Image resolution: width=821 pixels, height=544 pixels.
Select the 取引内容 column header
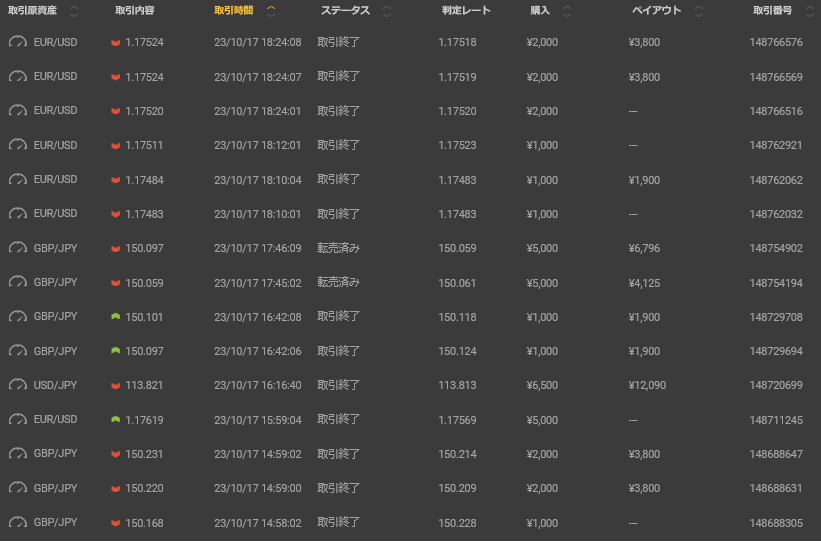136,11
